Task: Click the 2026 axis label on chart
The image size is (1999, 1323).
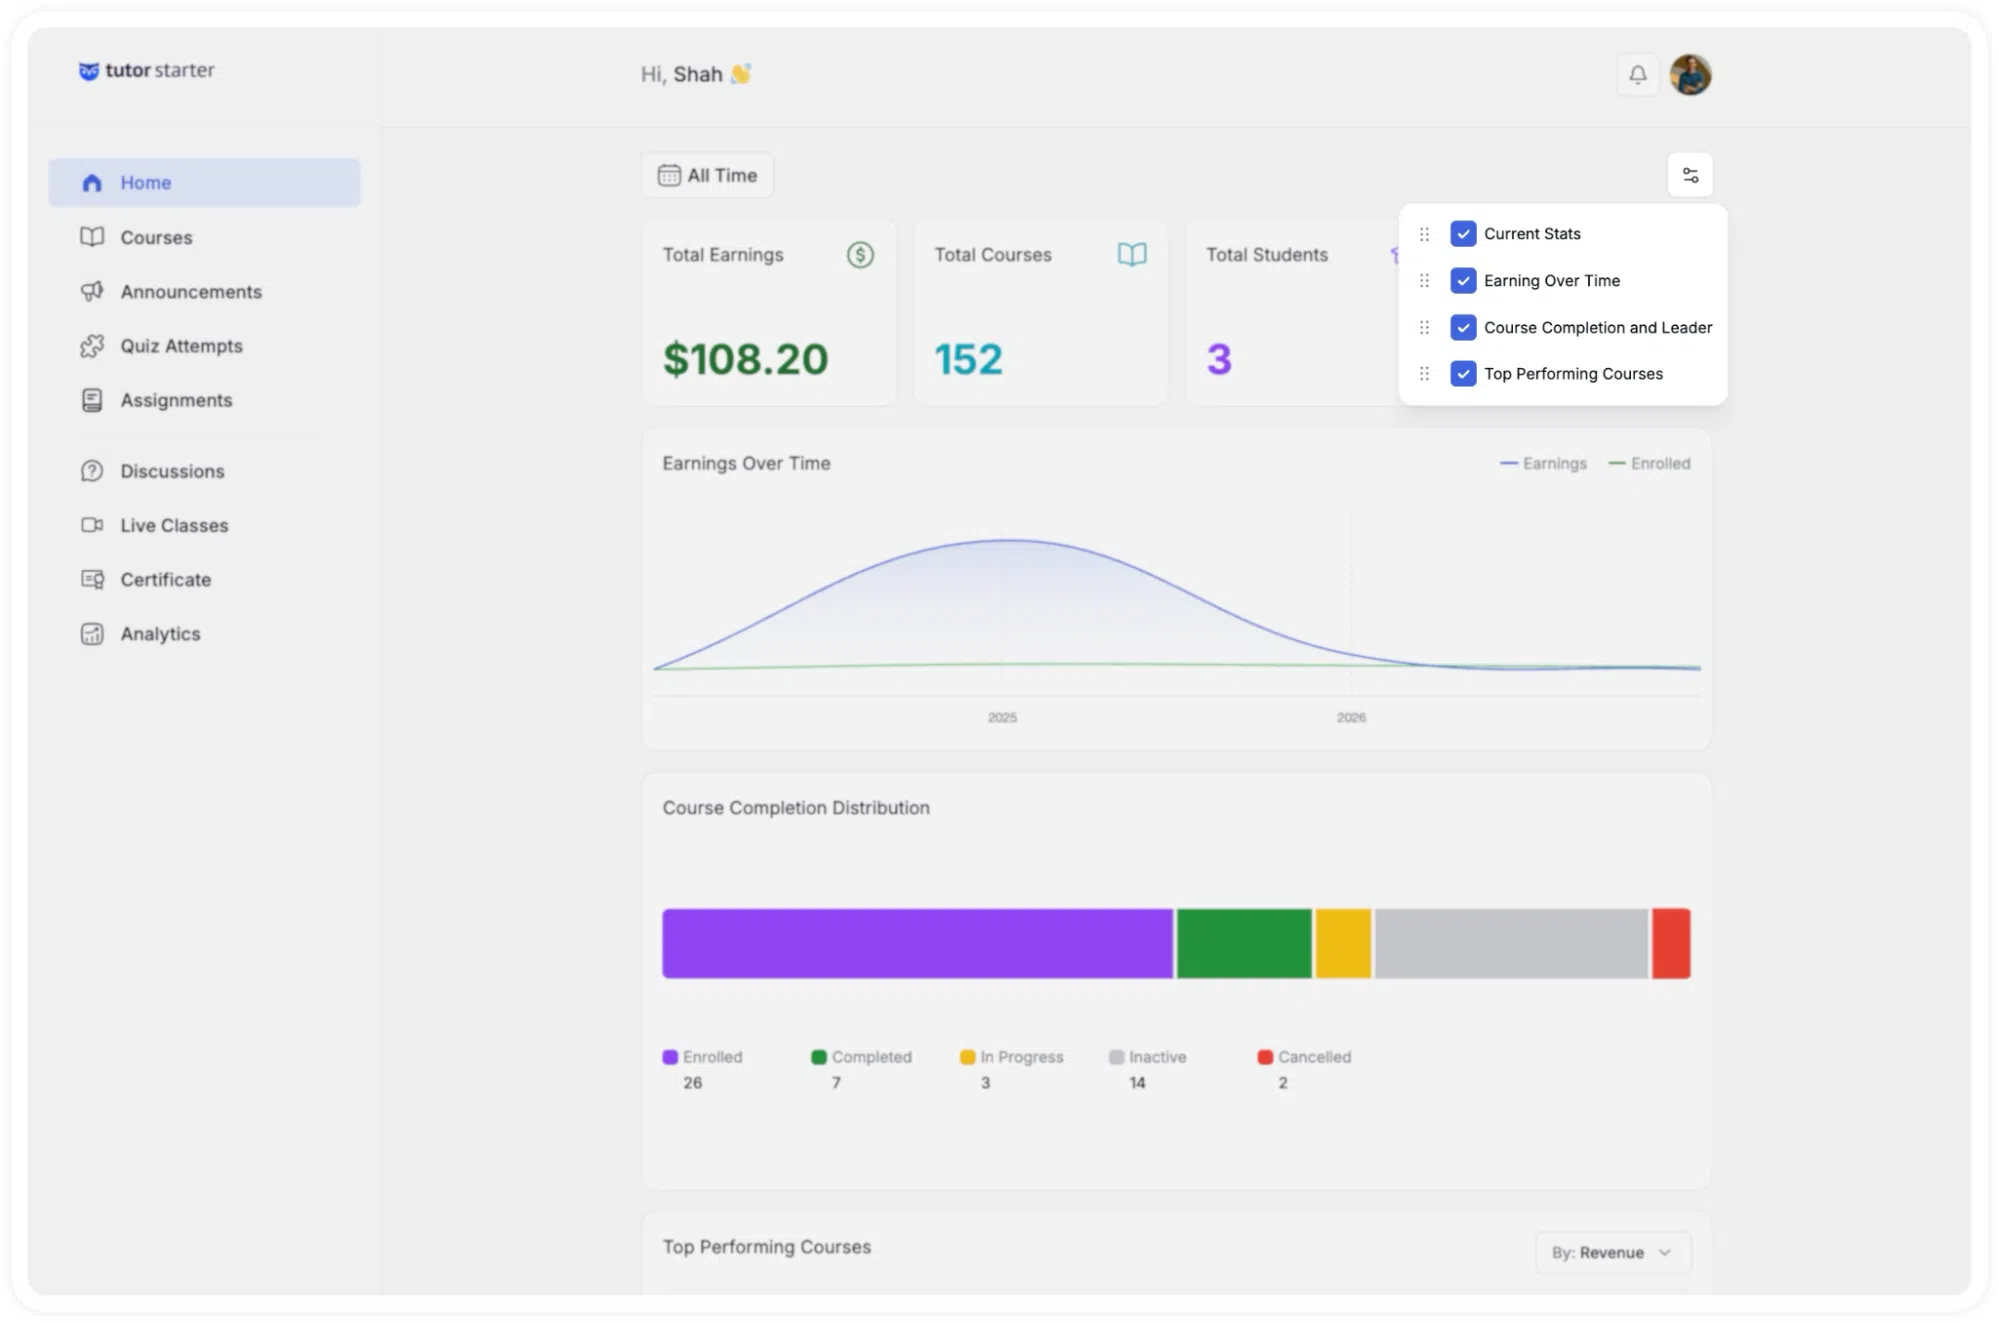Action: click(x=1351, y=718)
